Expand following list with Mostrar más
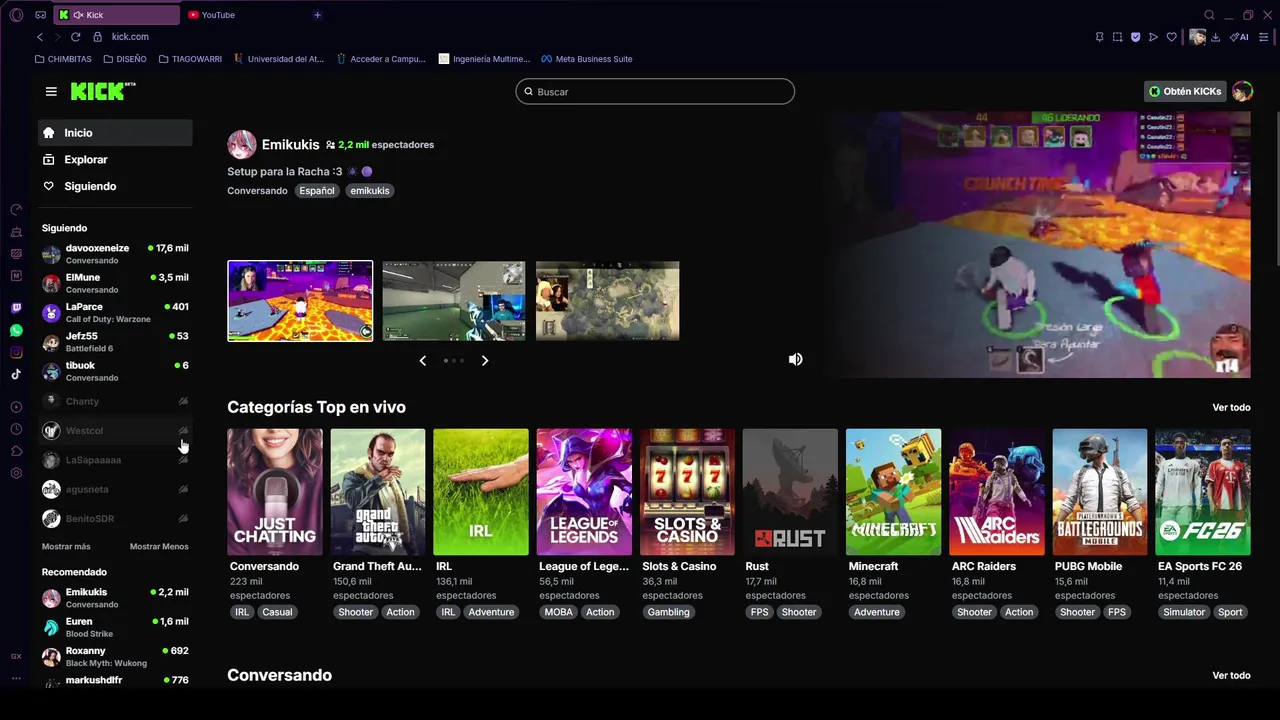This screenshot has height=720, width=1280. pyautogui.click(x=66, y=547)
